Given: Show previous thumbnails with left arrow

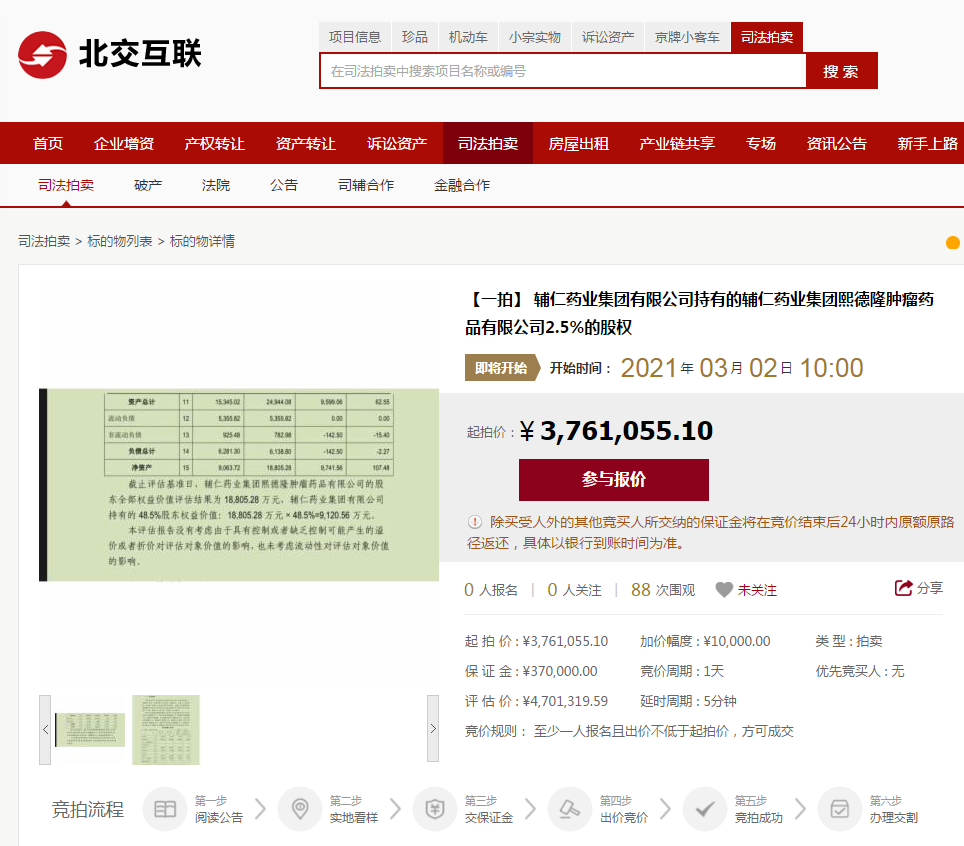Looking at the screenshot, I should [45, 729].
